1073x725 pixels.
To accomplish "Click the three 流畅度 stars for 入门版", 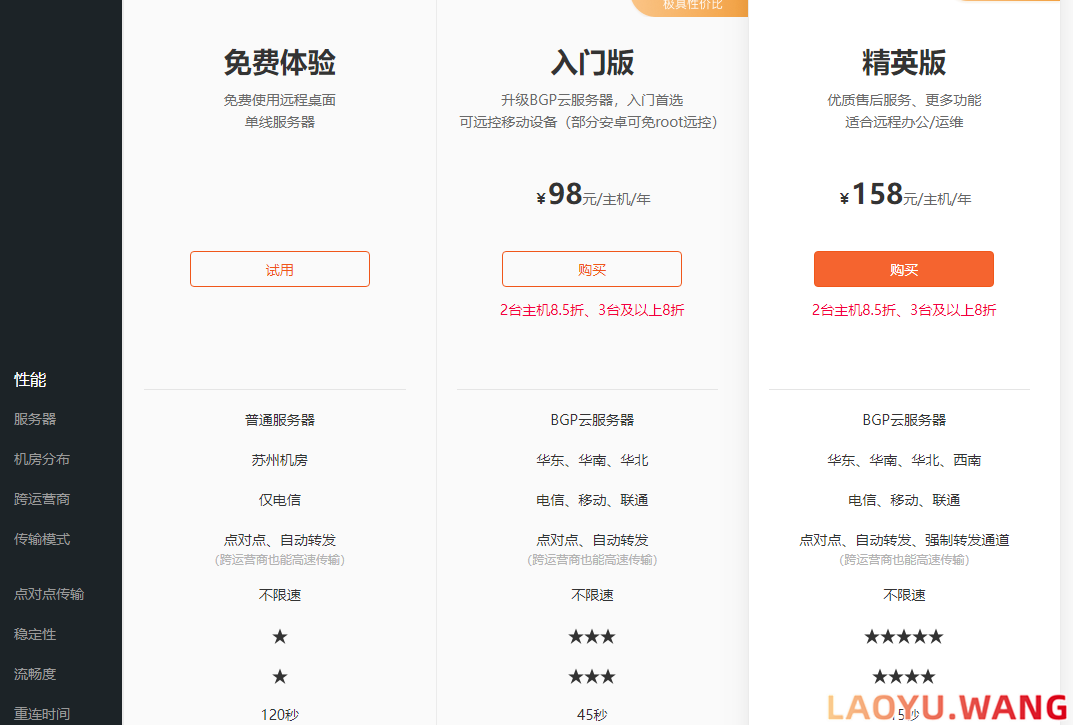I will [x=592, y=677].
